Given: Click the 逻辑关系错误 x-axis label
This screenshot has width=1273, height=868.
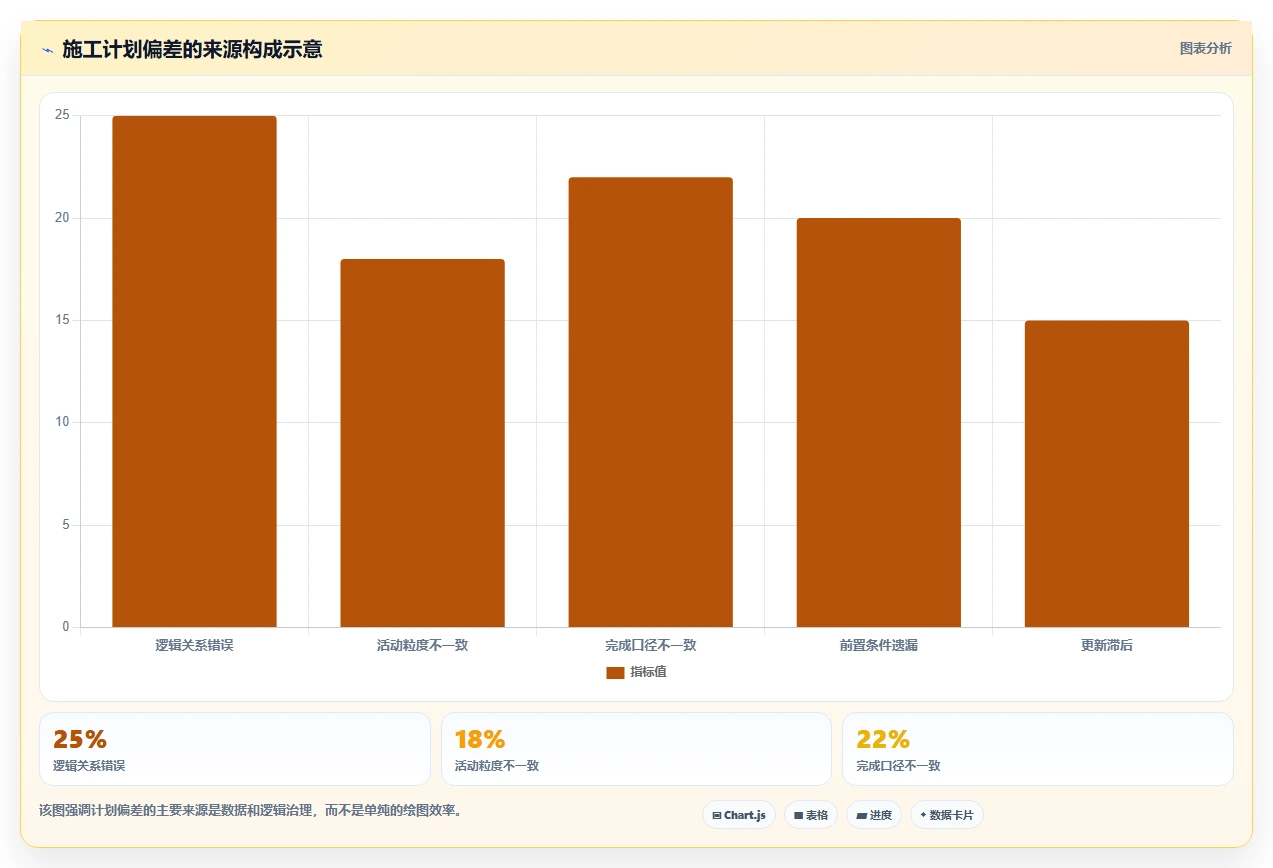Looking at the screenshot, I should coord(194,646).
